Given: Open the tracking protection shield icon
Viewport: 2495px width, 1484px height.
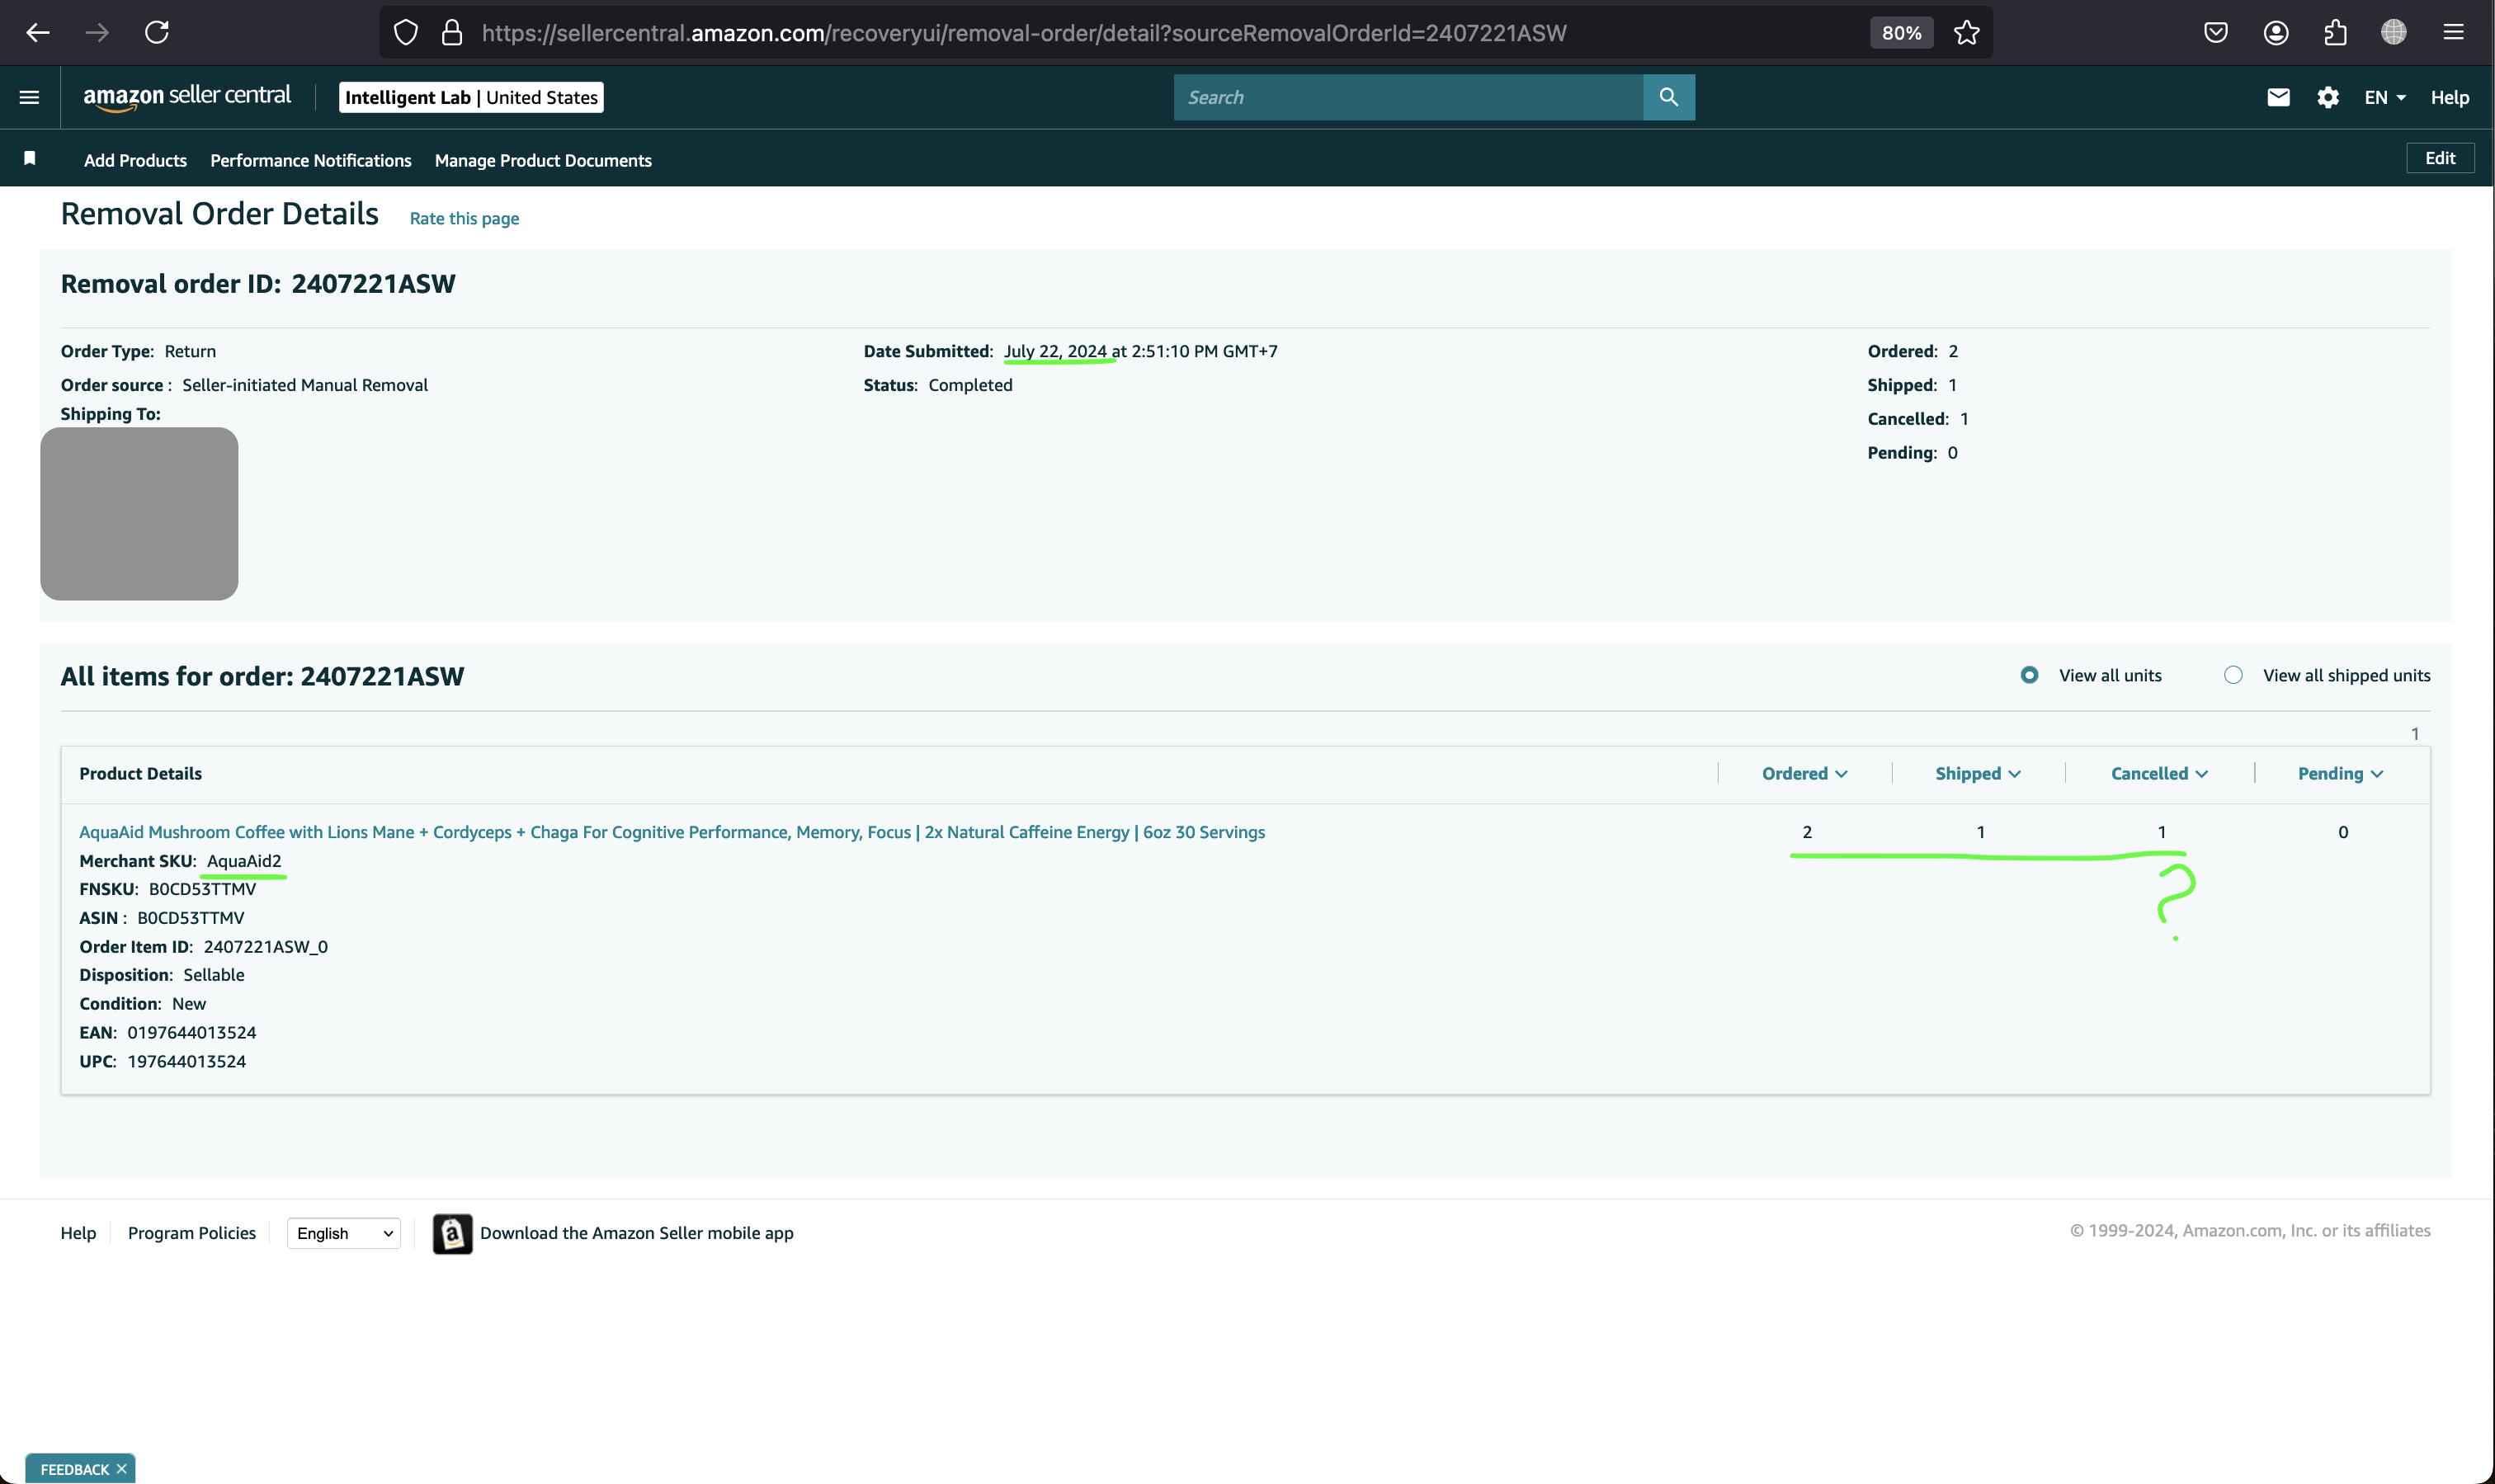Looking at the screenshot, I should coord(405,32).
